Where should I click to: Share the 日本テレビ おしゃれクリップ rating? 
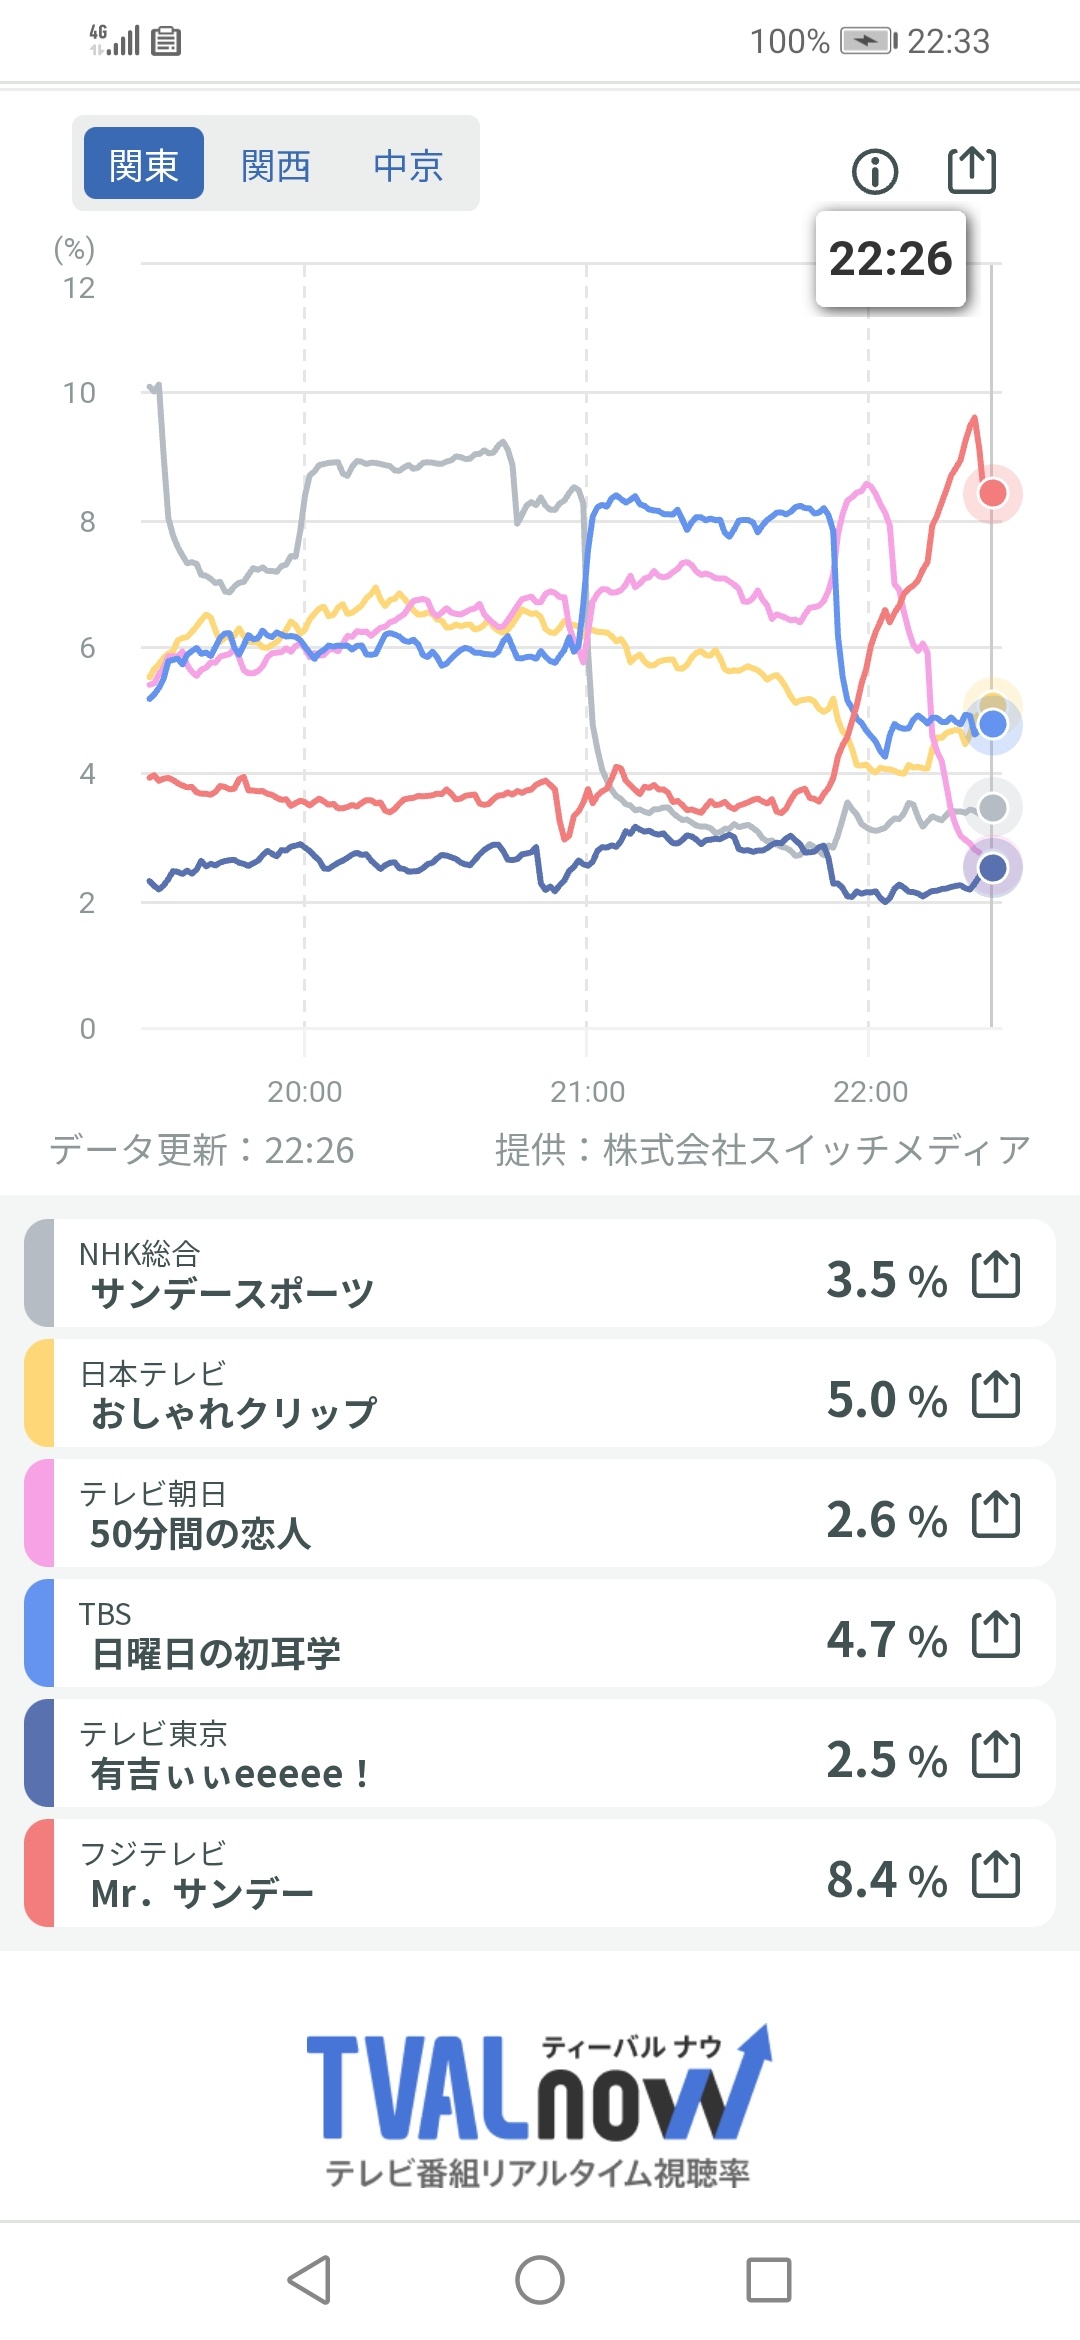click(996, 1395)
